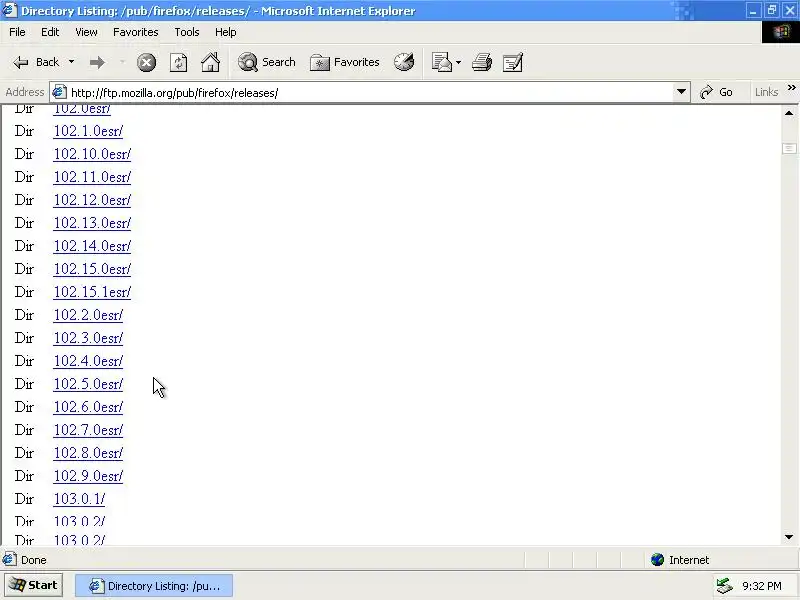800x600 pixels.
Task: Open the 102.8.0esr/ directory link
Action: [88, 453]
